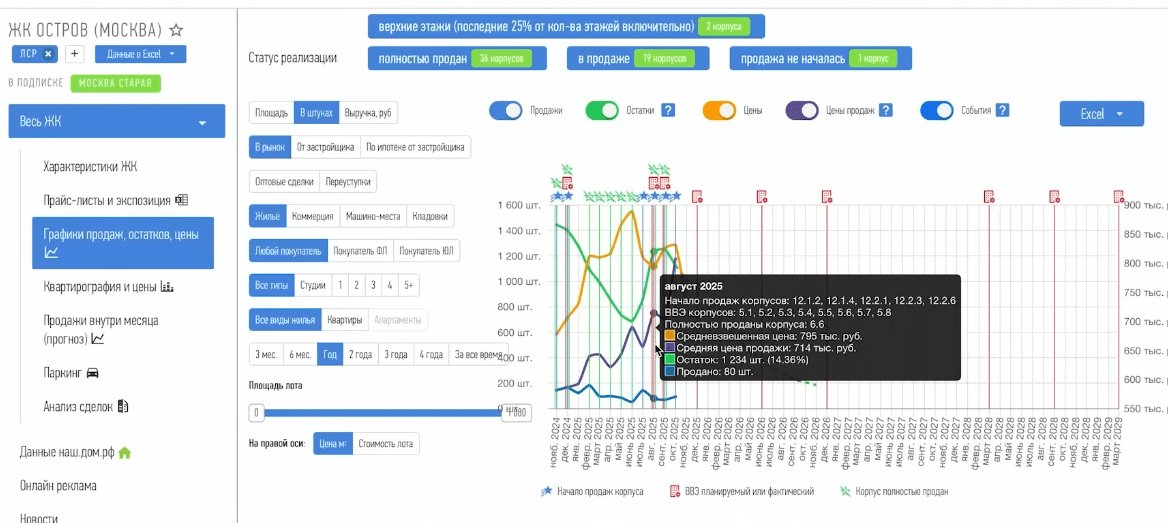Add ЖК Остров to favorites star
1168x523 pixels.
point(176,31)
